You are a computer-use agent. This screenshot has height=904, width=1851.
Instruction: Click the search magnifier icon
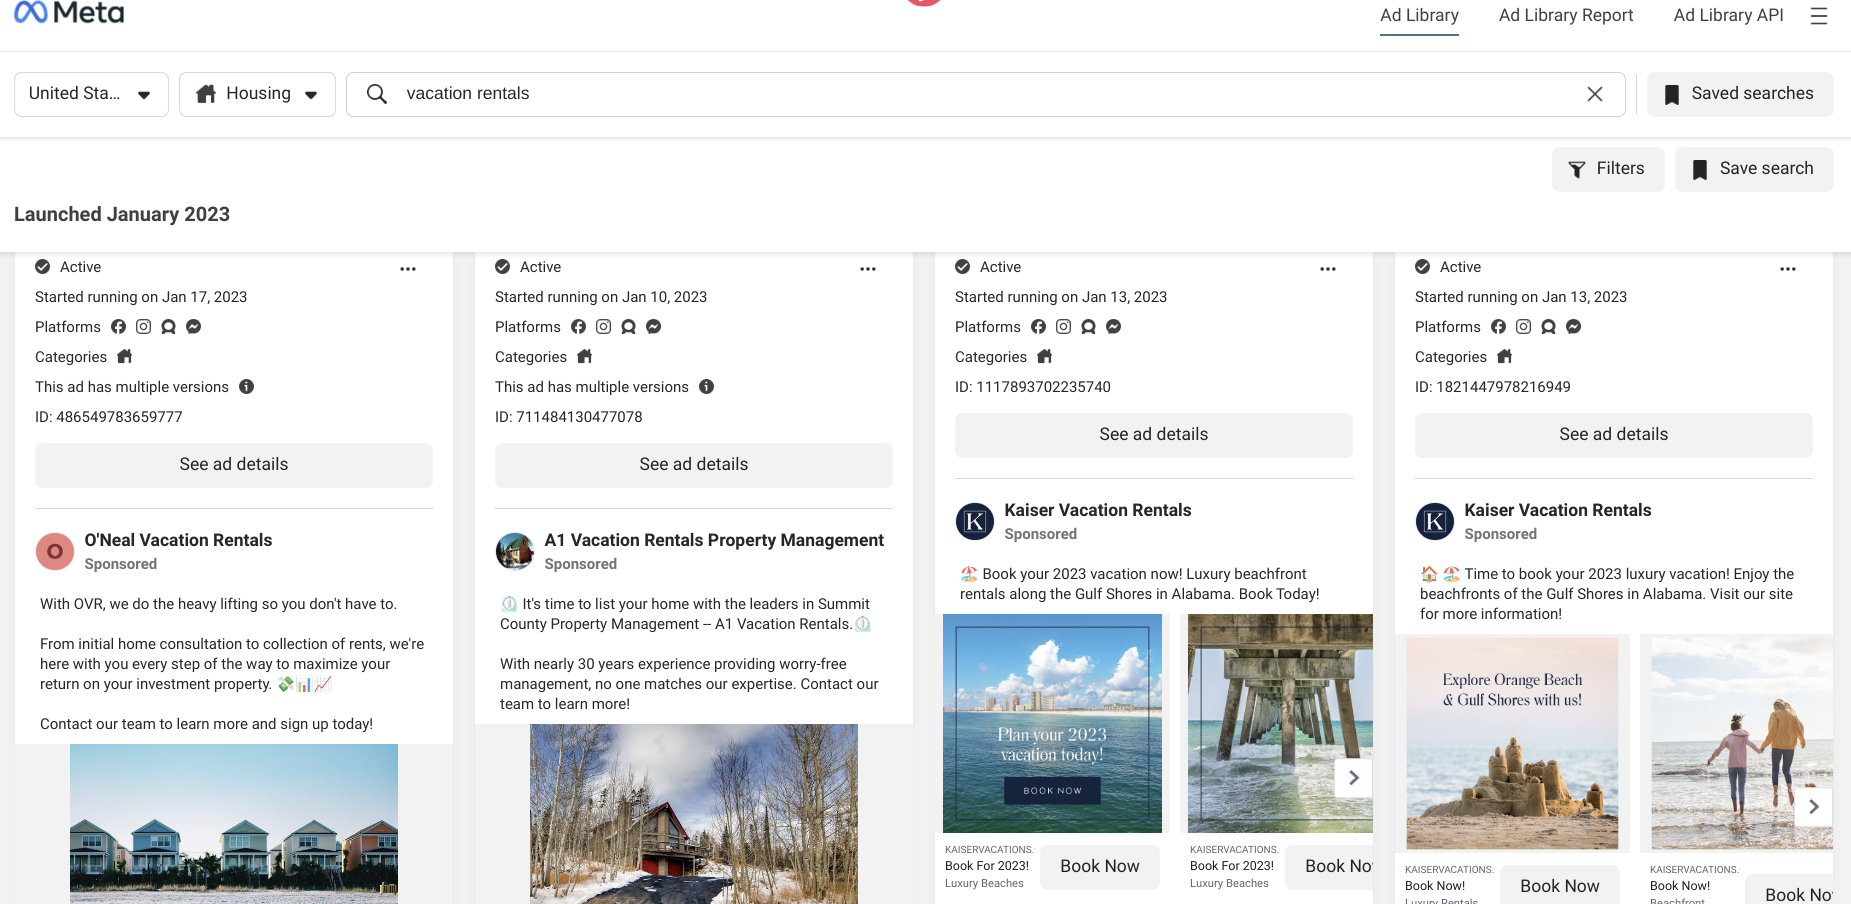click(x=377, y=94)
